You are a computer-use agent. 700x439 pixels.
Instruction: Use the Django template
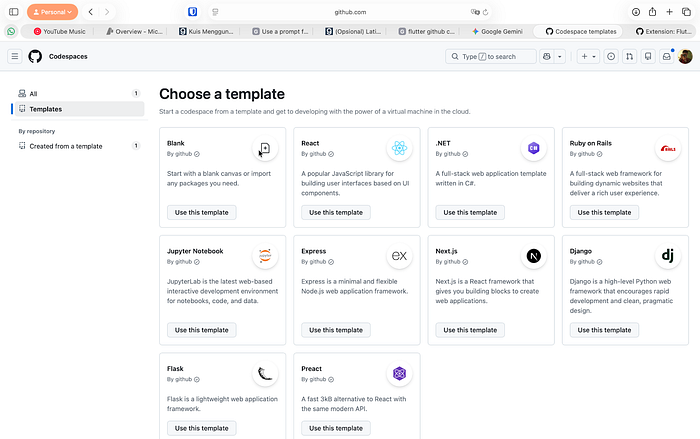click(604, 330)
